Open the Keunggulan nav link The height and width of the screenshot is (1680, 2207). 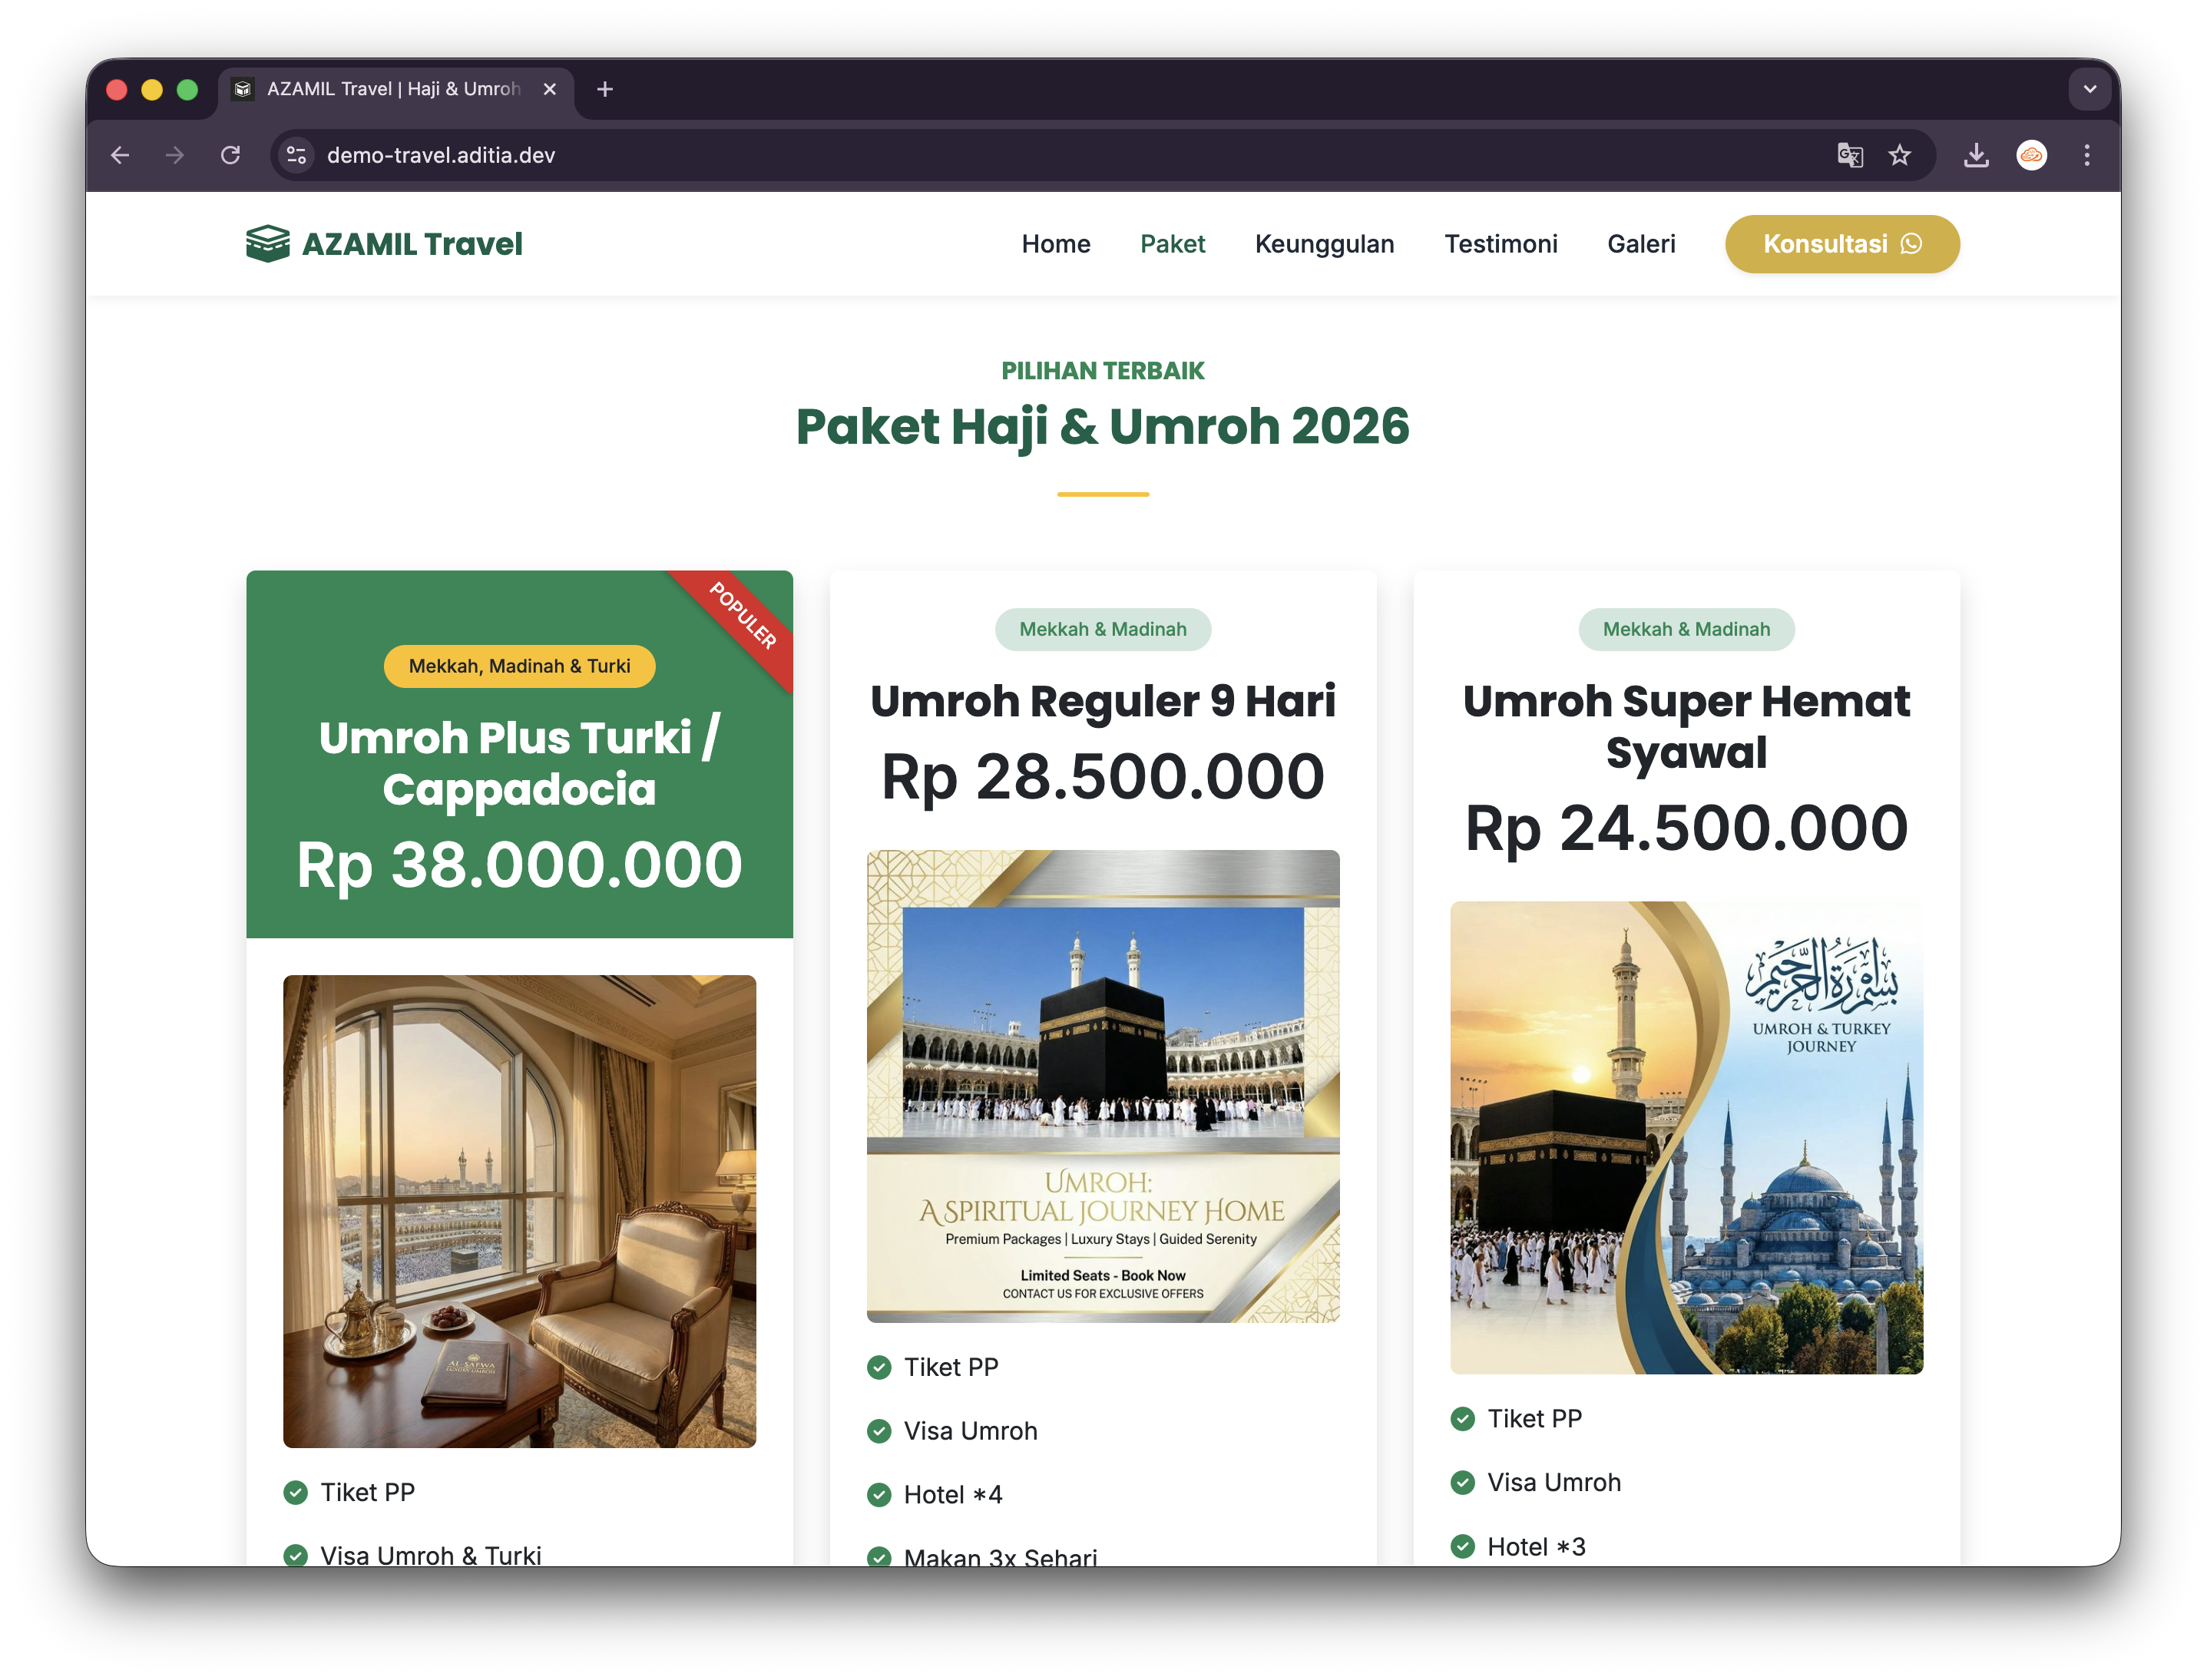1323,244
